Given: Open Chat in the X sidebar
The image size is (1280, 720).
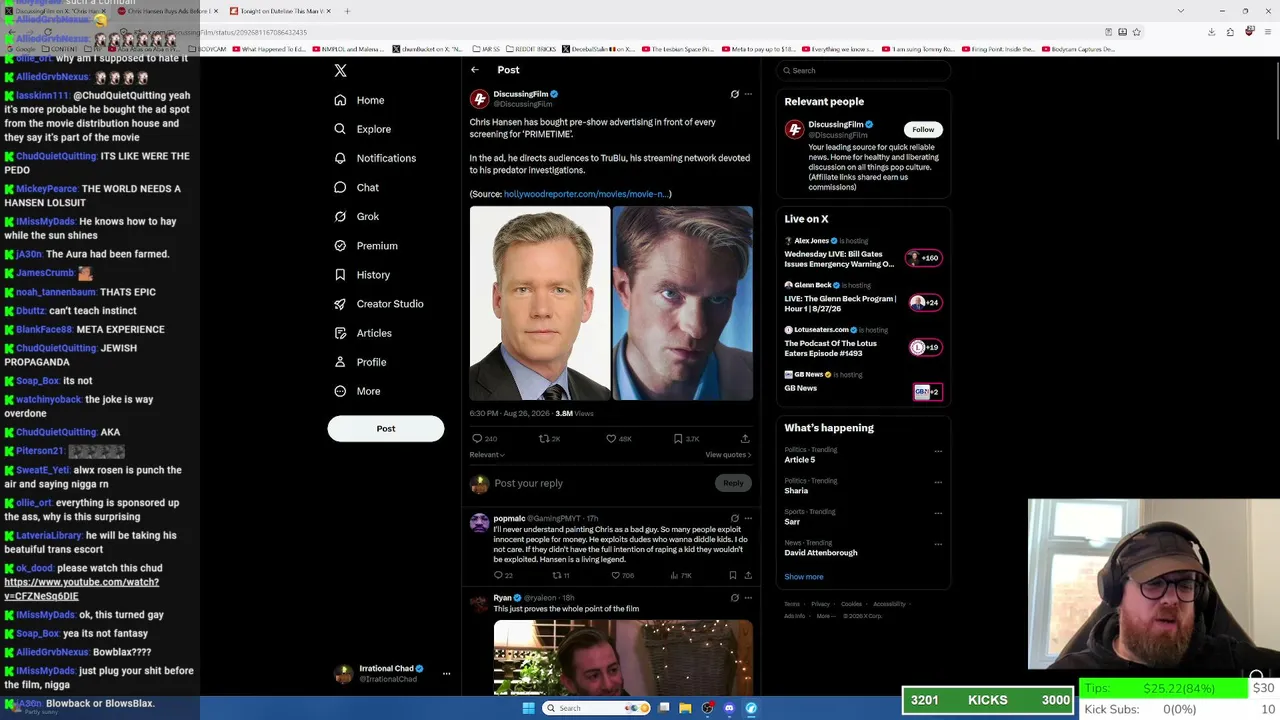Looking at the screenshot, I should (x=356, y=187).
